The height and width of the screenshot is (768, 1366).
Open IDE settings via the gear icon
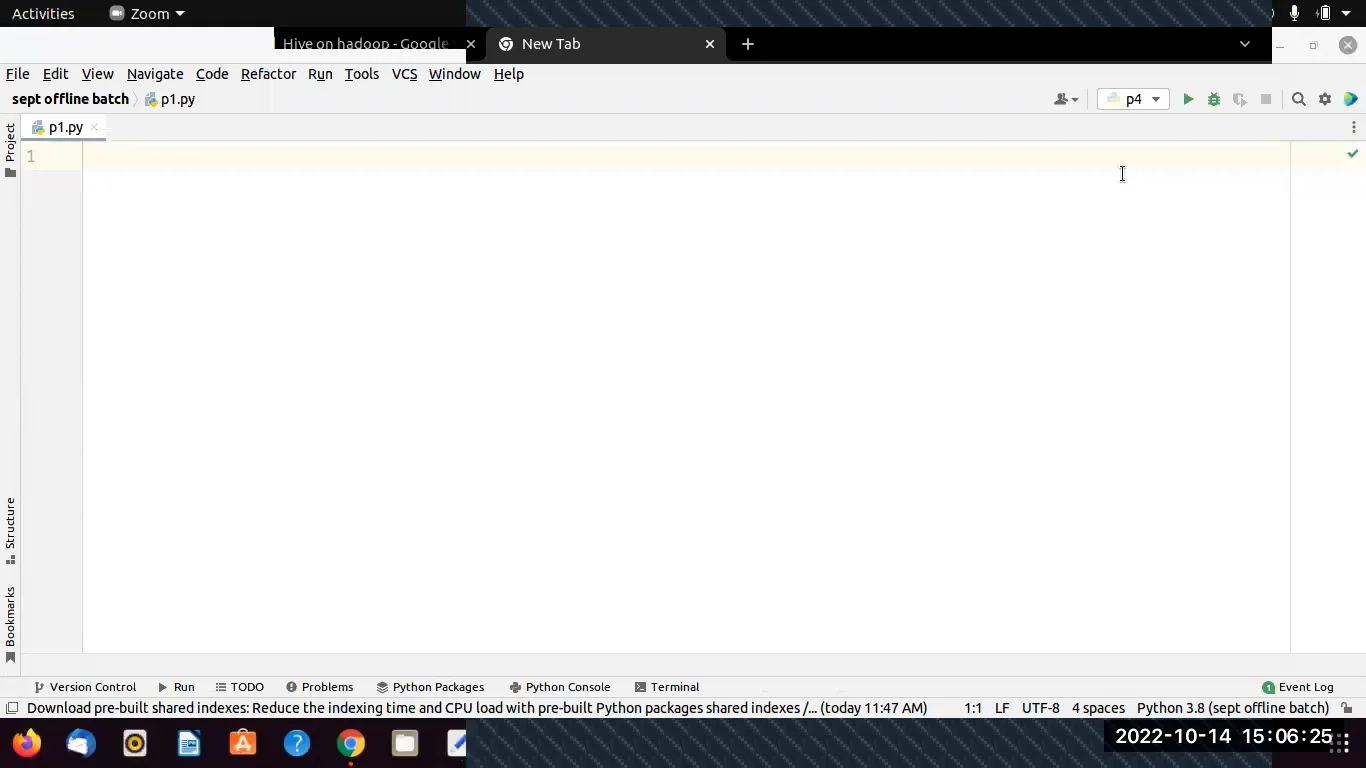[1325, 99]
